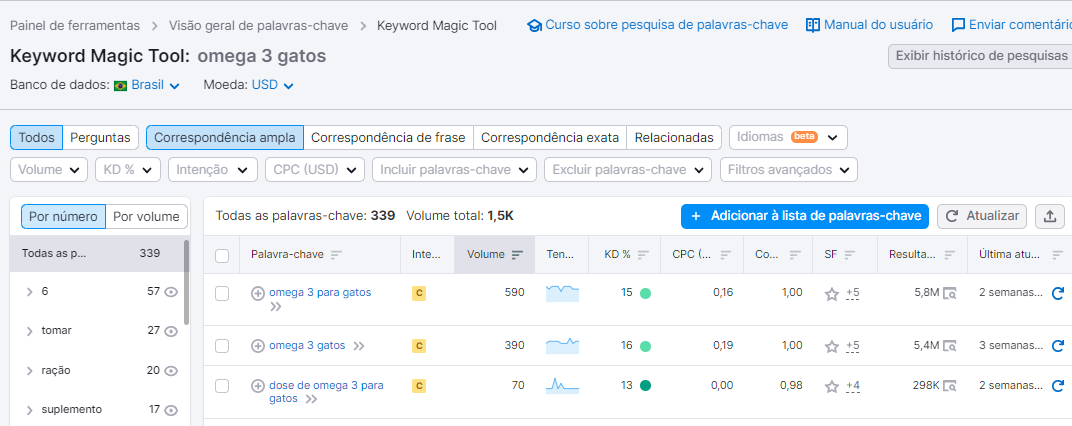Viewport: 1072px width, 426px height.
Task: Toggle eye icon for 'tomar' group
Action: coord(171,332)
